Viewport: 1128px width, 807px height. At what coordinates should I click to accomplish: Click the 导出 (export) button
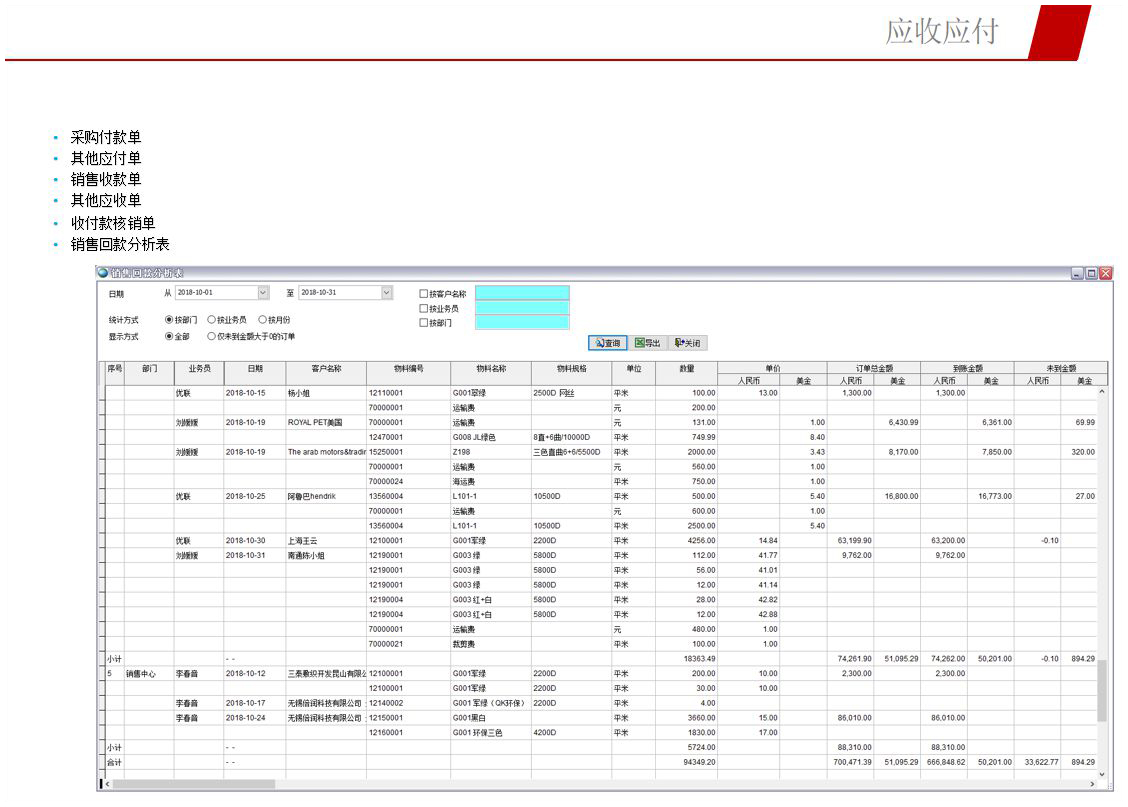pyautogui.click(x=647, y=343)
